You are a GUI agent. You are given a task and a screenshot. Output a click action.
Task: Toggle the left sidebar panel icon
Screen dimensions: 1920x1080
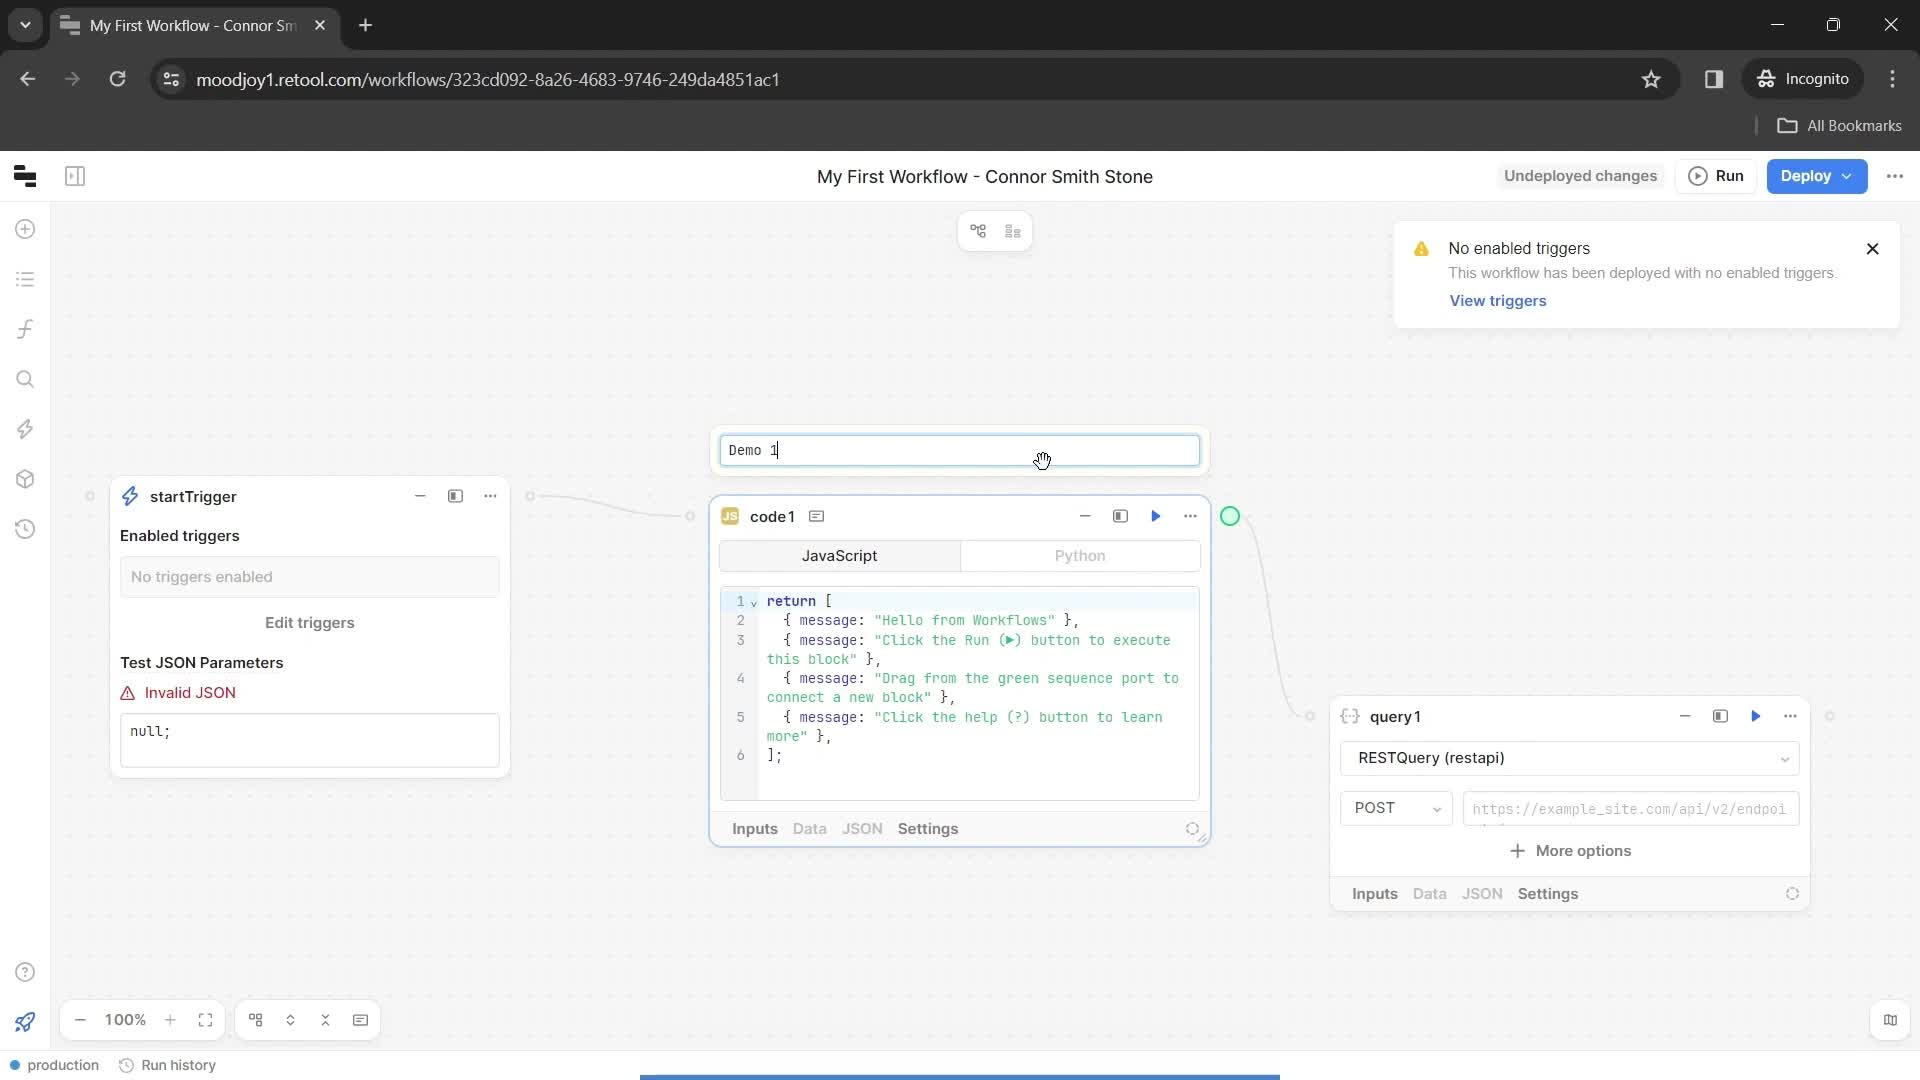(75, 176)
